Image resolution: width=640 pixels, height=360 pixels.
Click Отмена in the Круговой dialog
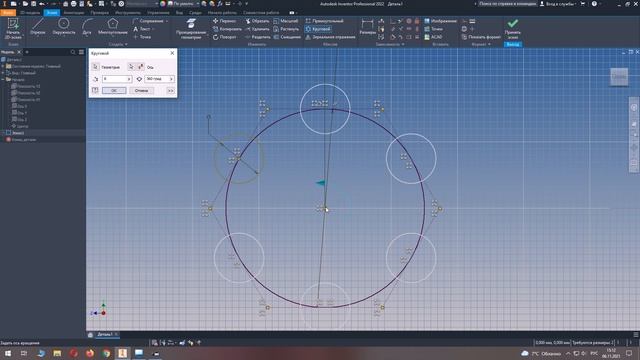[x=141, y=91]
